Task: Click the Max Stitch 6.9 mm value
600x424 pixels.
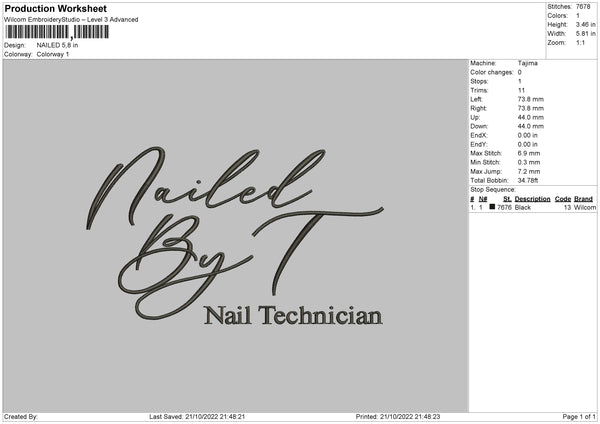Action: [529, 153]
